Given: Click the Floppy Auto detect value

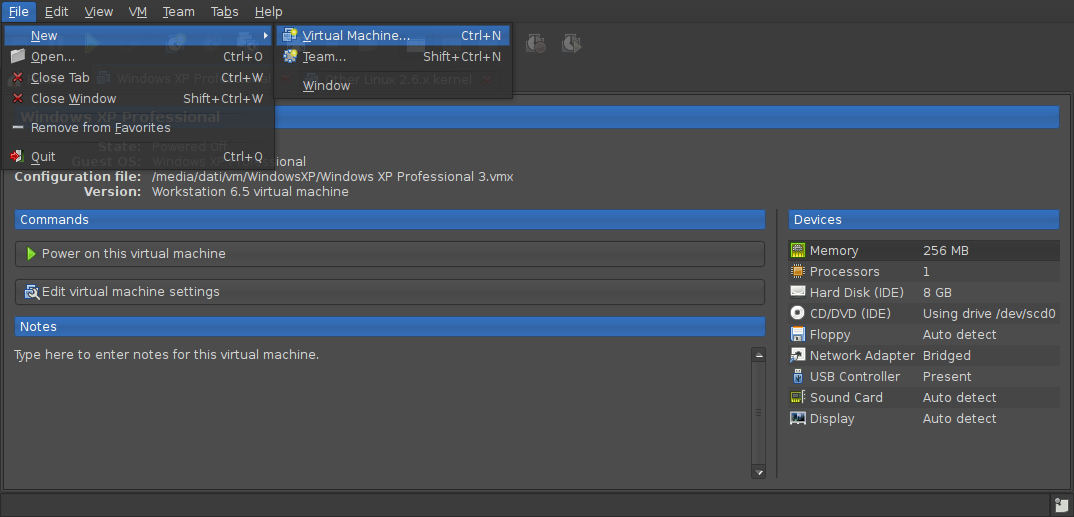Looking at the screenshot, I should tap(960, 335).
